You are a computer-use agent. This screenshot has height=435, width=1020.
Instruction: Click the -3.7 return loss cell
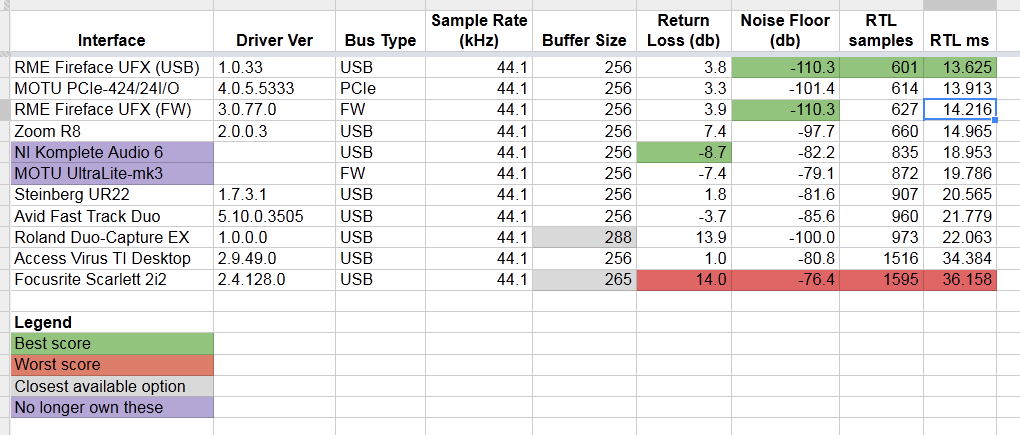684,217
